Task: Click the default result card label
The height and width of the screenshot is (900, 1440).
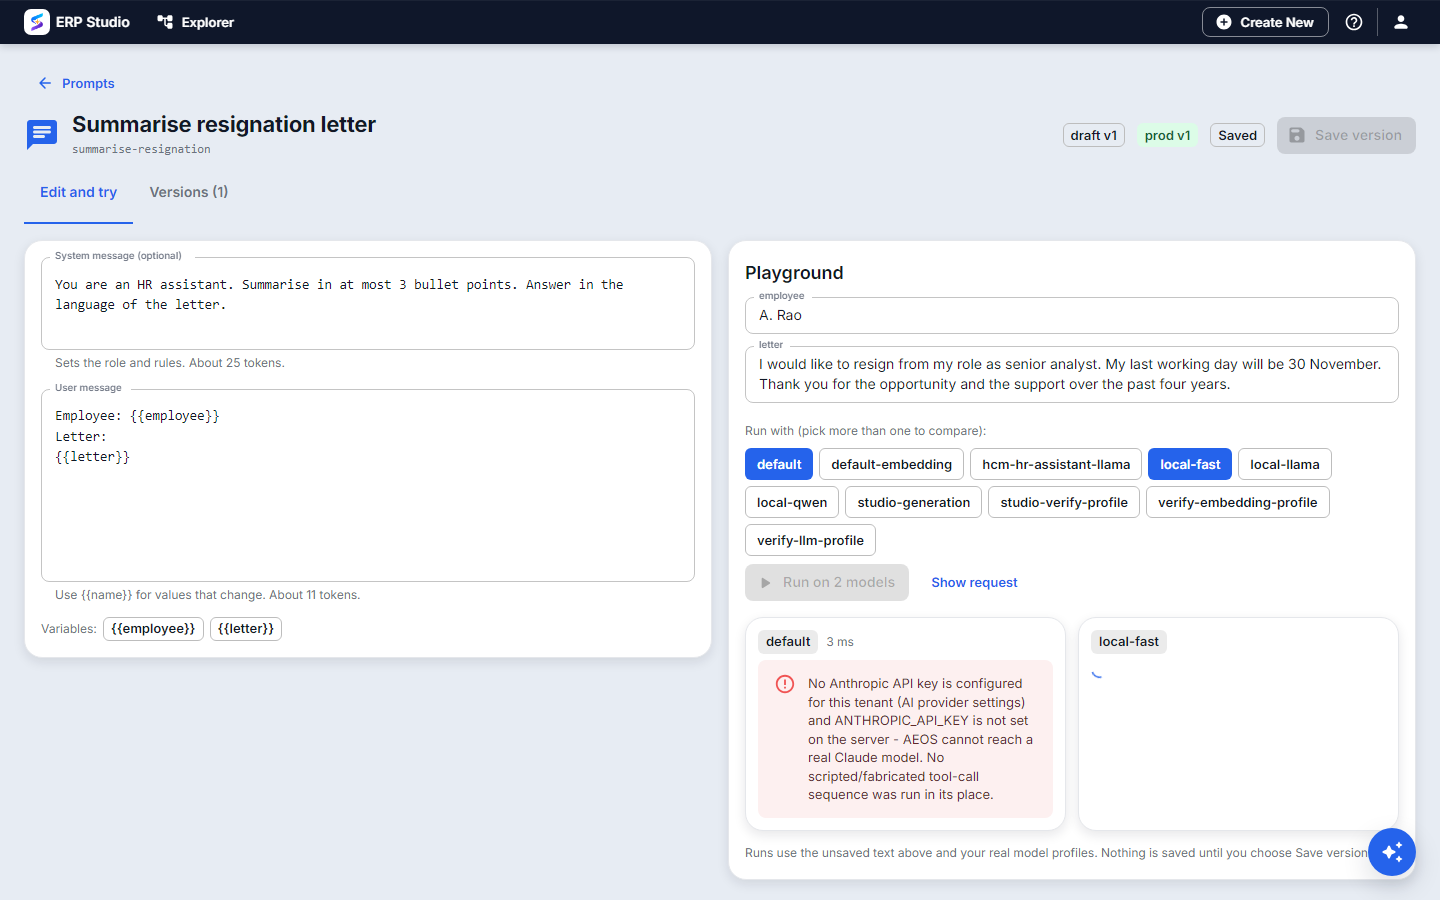Action: click(788, 642)
